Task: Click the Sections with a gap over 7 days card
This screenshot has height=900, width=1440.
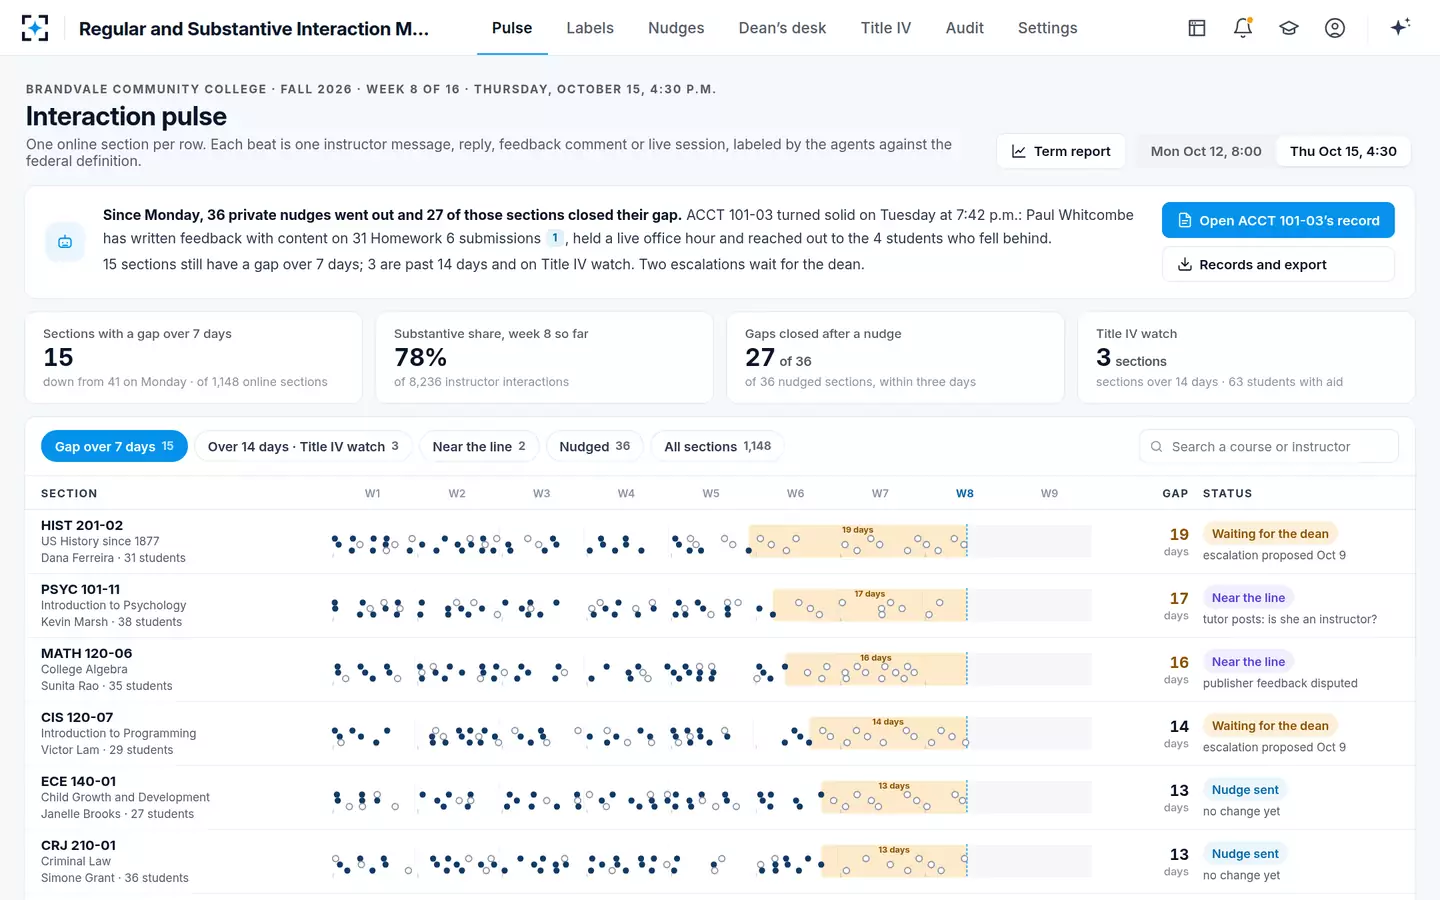Action: 193,358
